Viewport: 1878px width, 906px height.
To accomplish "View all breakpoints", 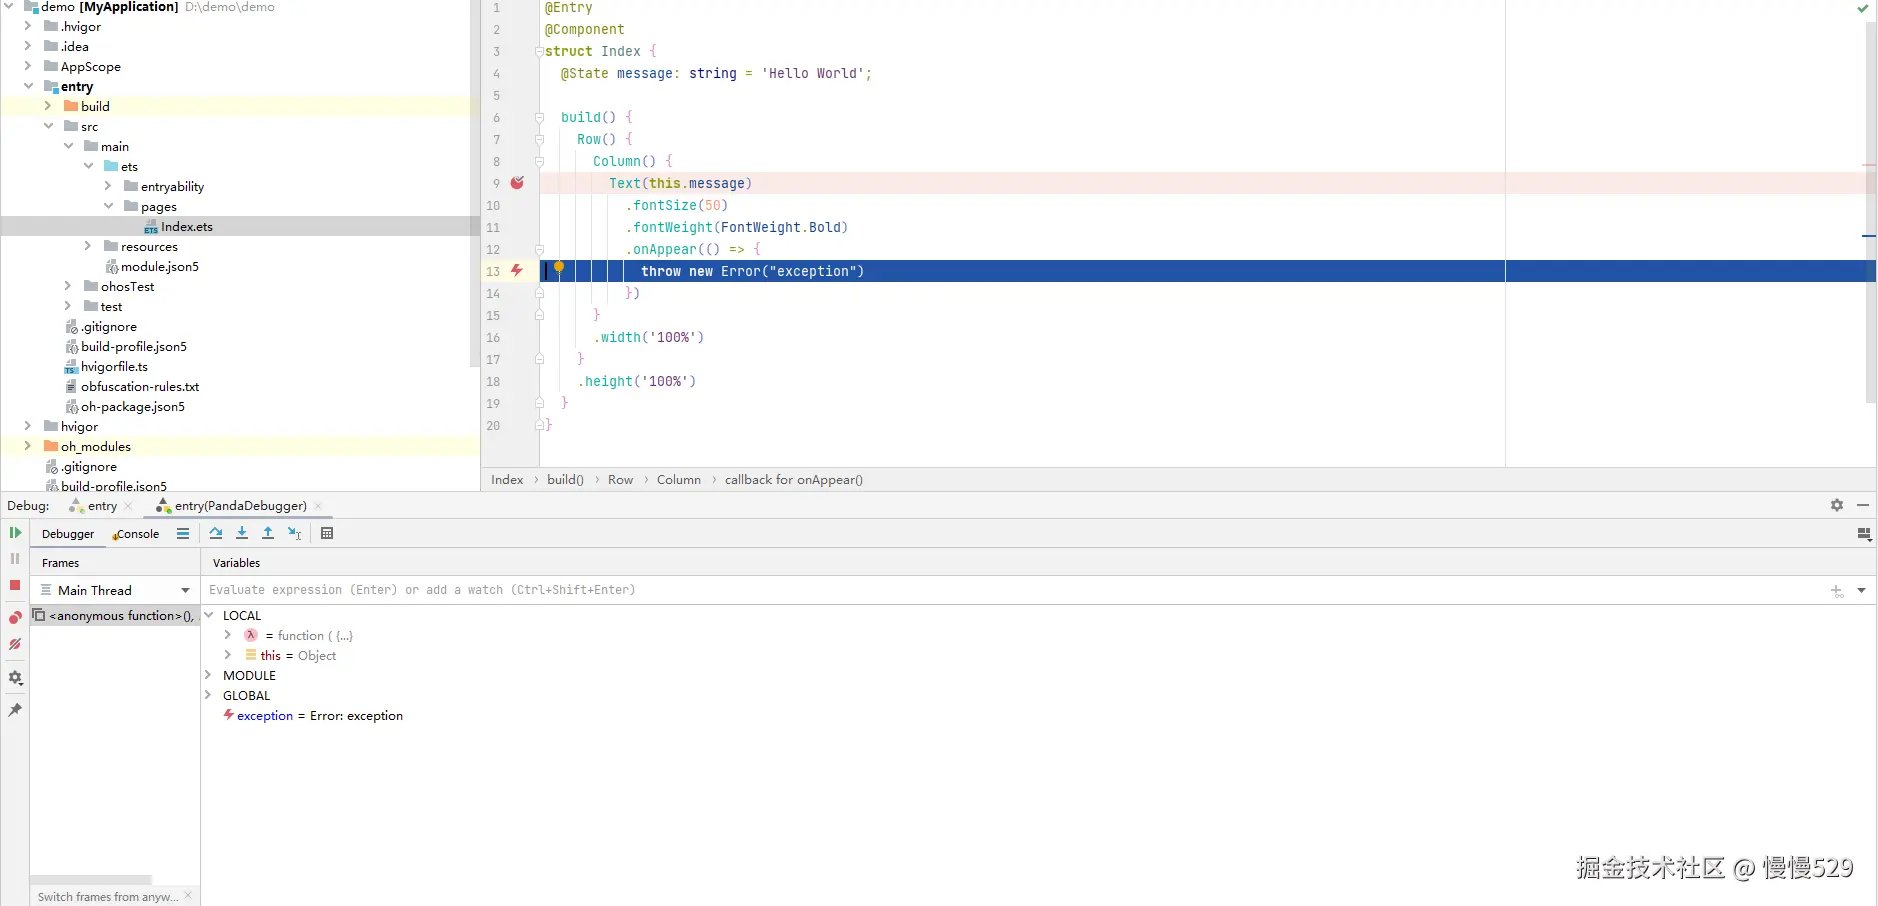I will [15, 618].
